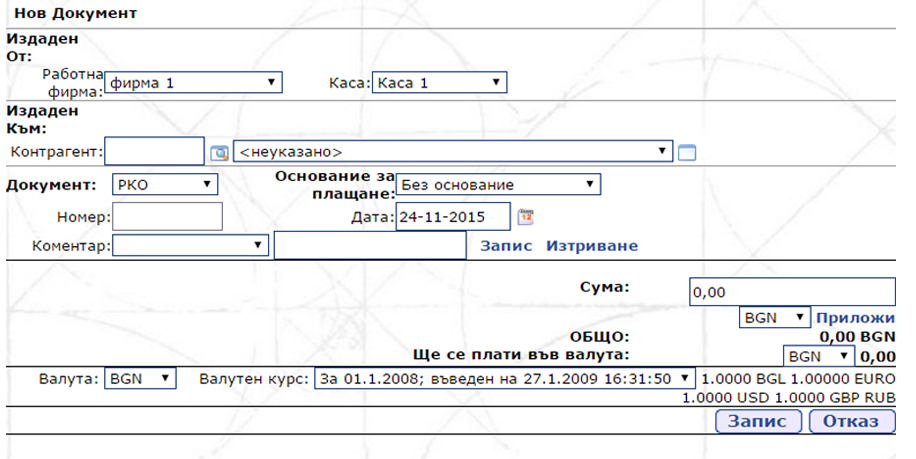Open the calendar date picker icon
The image size is (916, 459).
point(526,217)
